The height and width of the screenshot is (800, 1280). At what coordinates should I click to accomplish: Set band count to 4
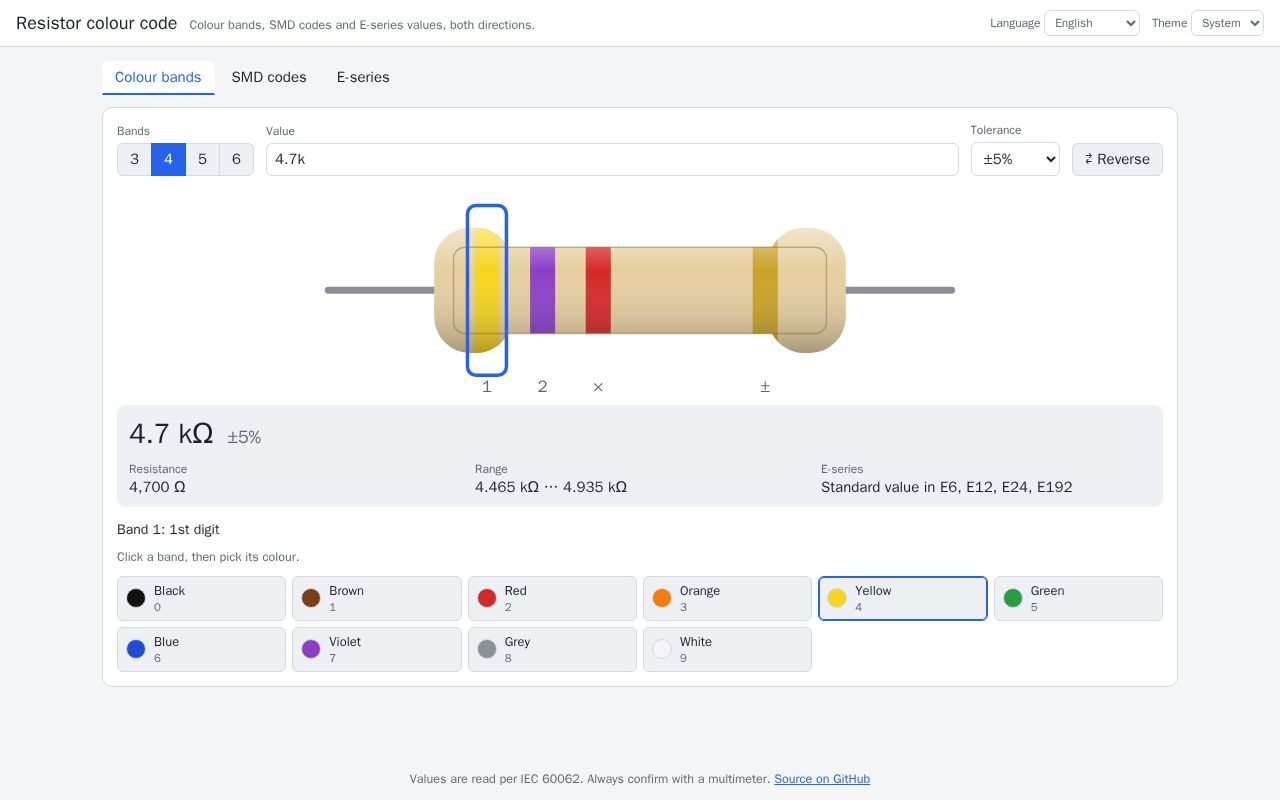pyautogui.click(x=168, y=159)
